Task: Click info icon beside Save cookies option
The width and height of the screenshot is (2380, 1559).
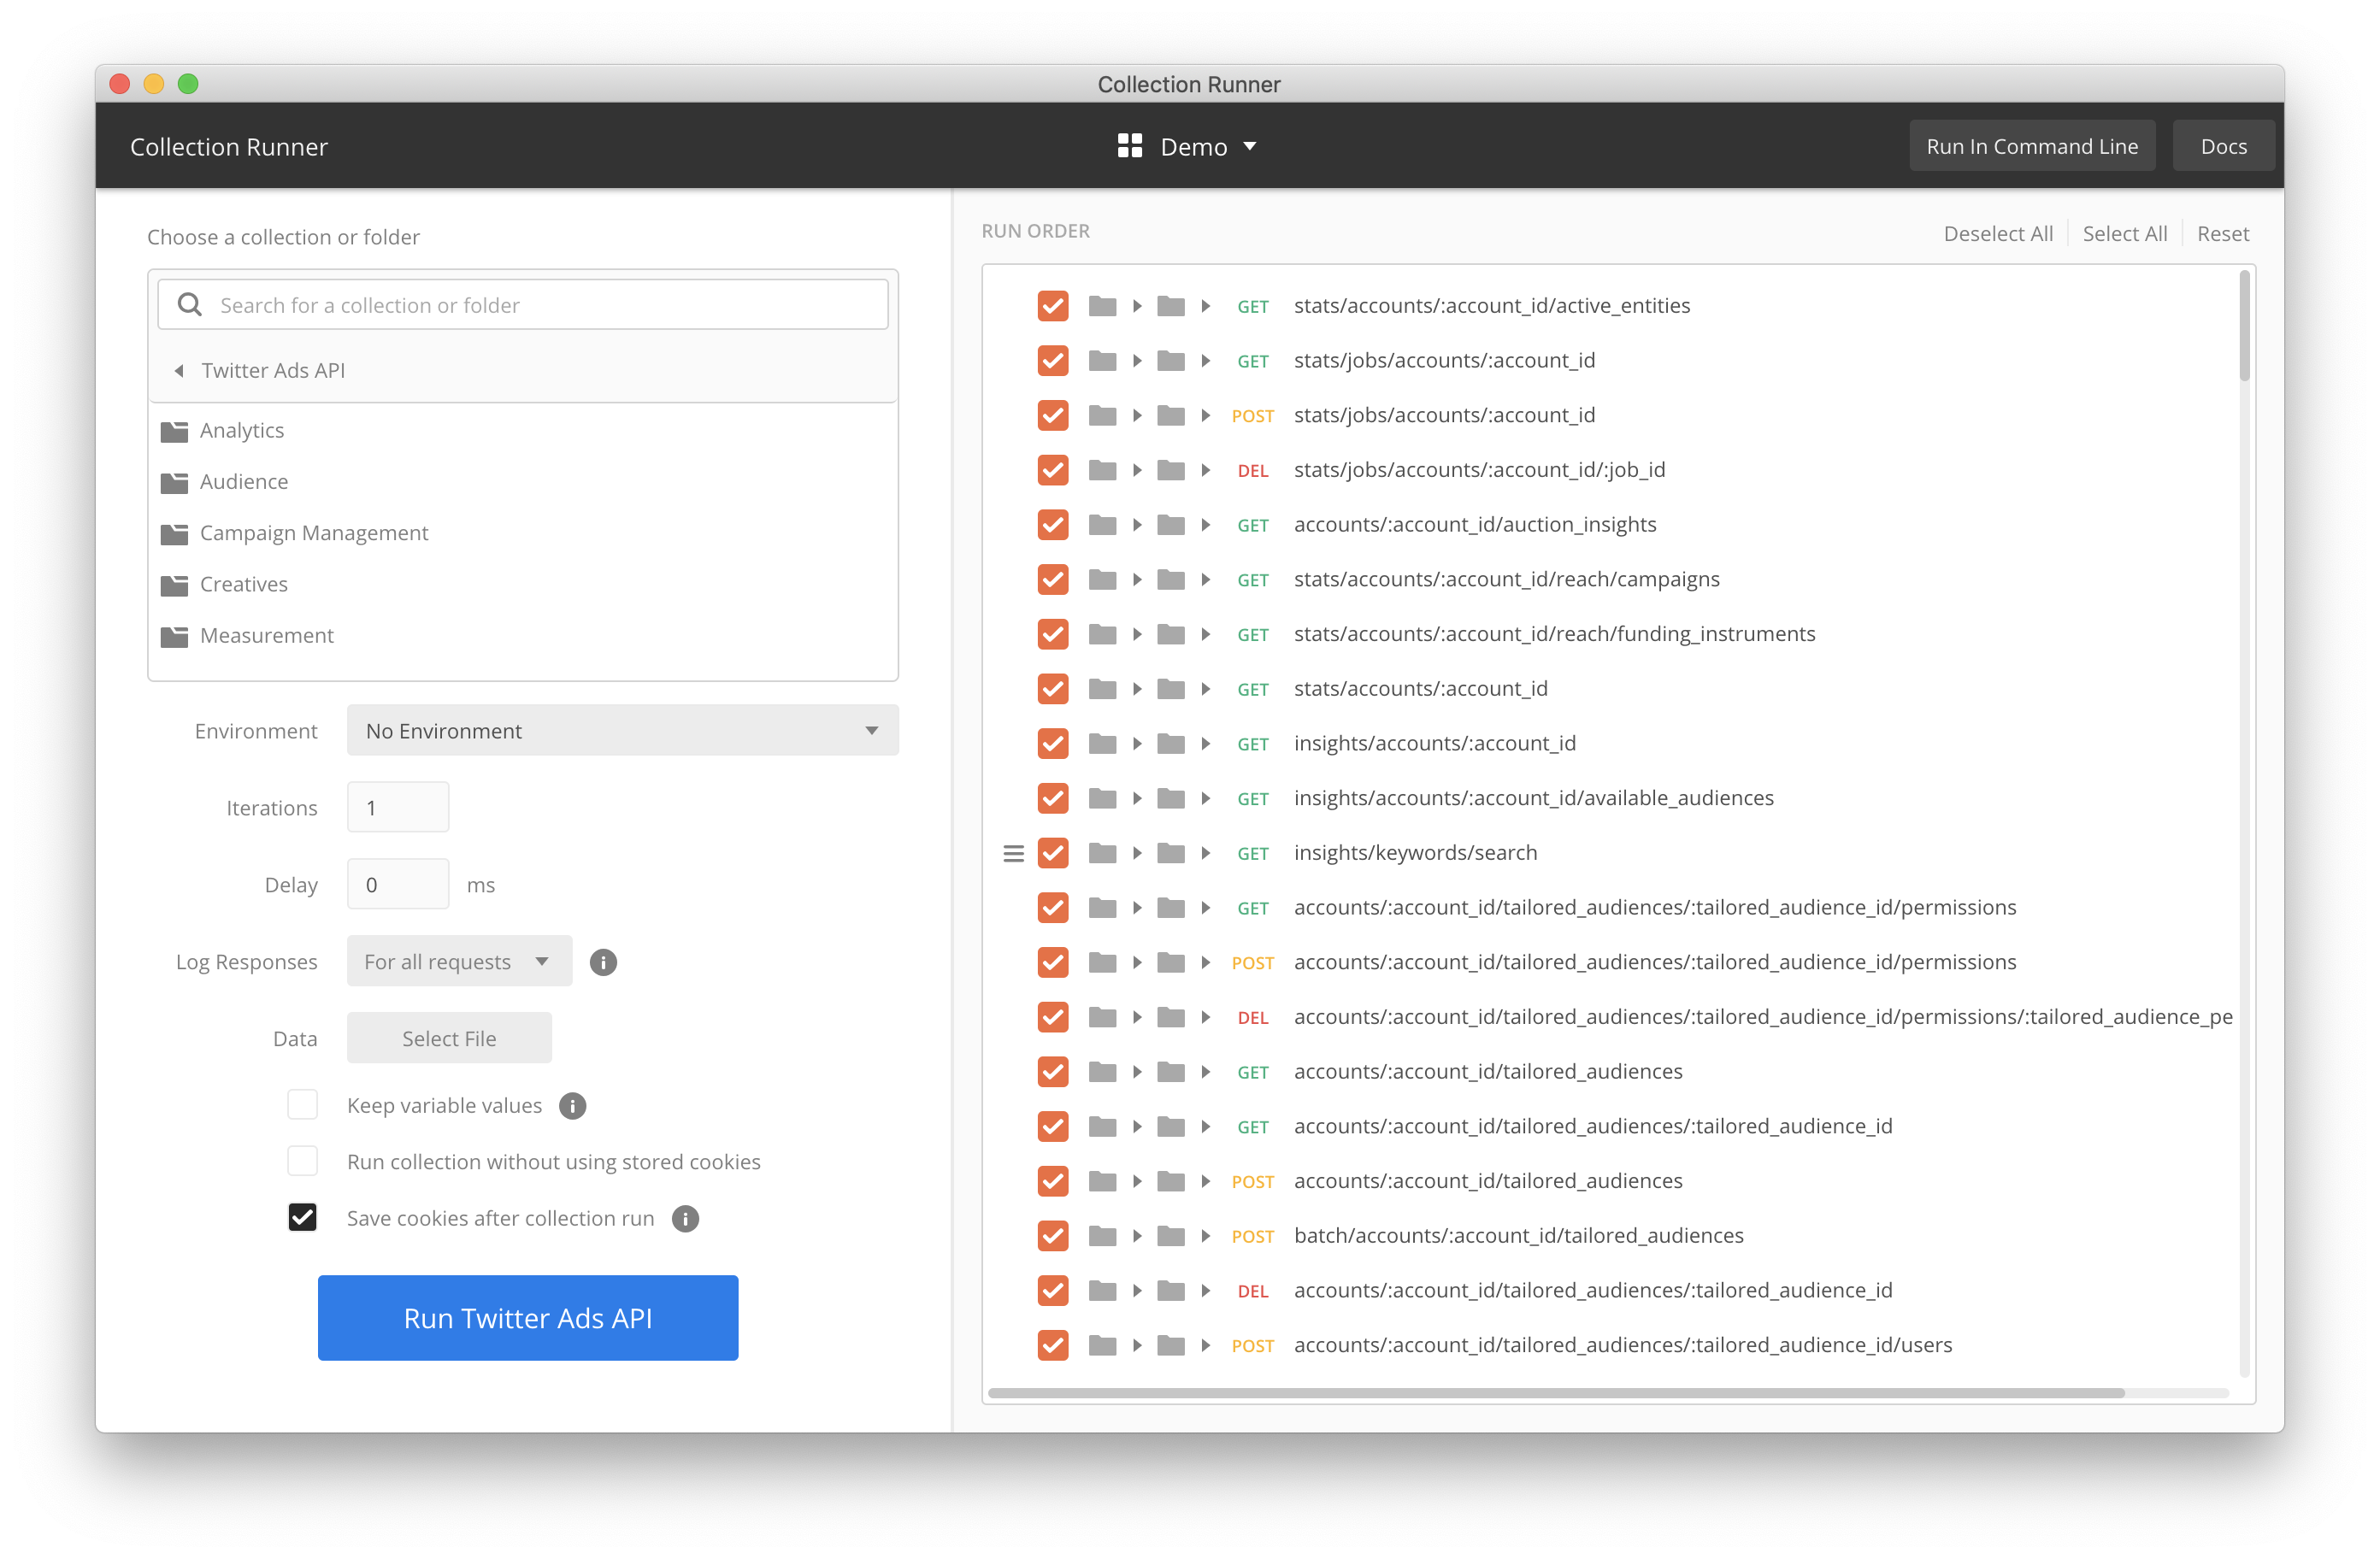Action: pyautogui.click(x=686, y=1219)
